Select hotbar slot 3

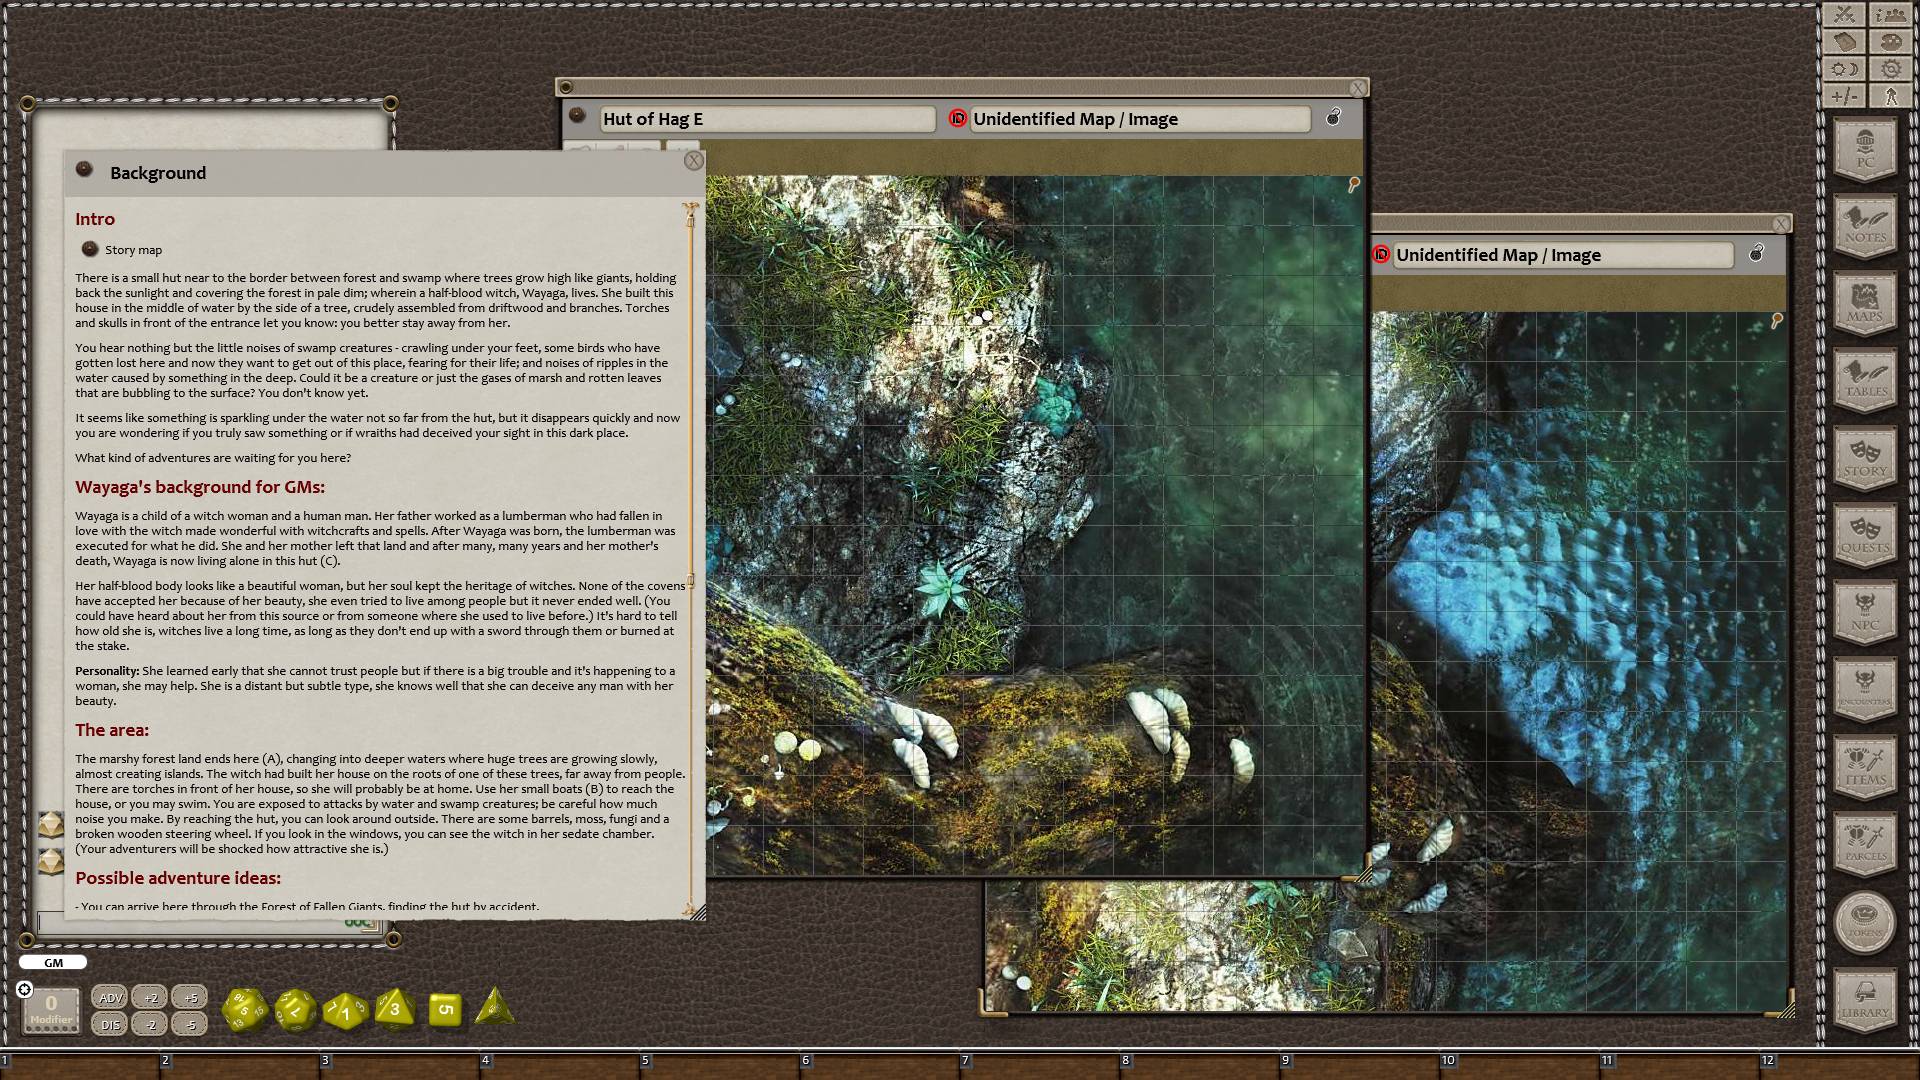(x=400, y=1063)
